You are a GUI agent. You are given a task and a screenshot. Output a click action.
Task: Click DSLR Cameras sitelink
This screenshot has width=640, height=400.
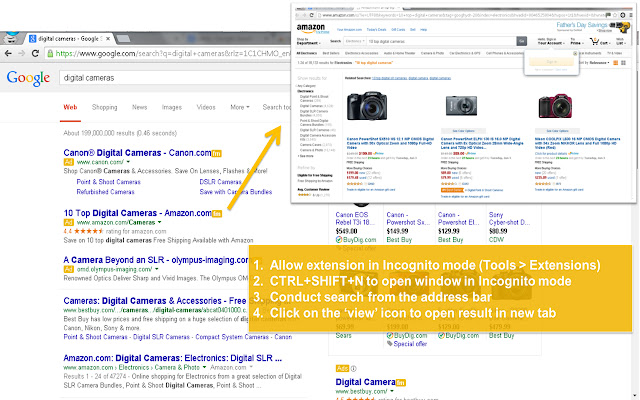[220, 182]
